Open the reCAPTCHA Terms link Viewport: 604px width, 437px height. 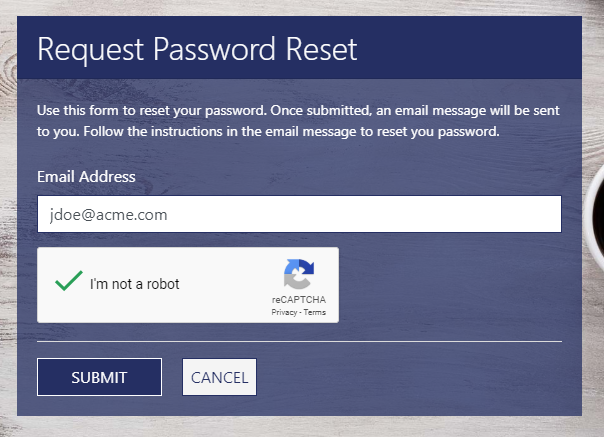[315, 313]
